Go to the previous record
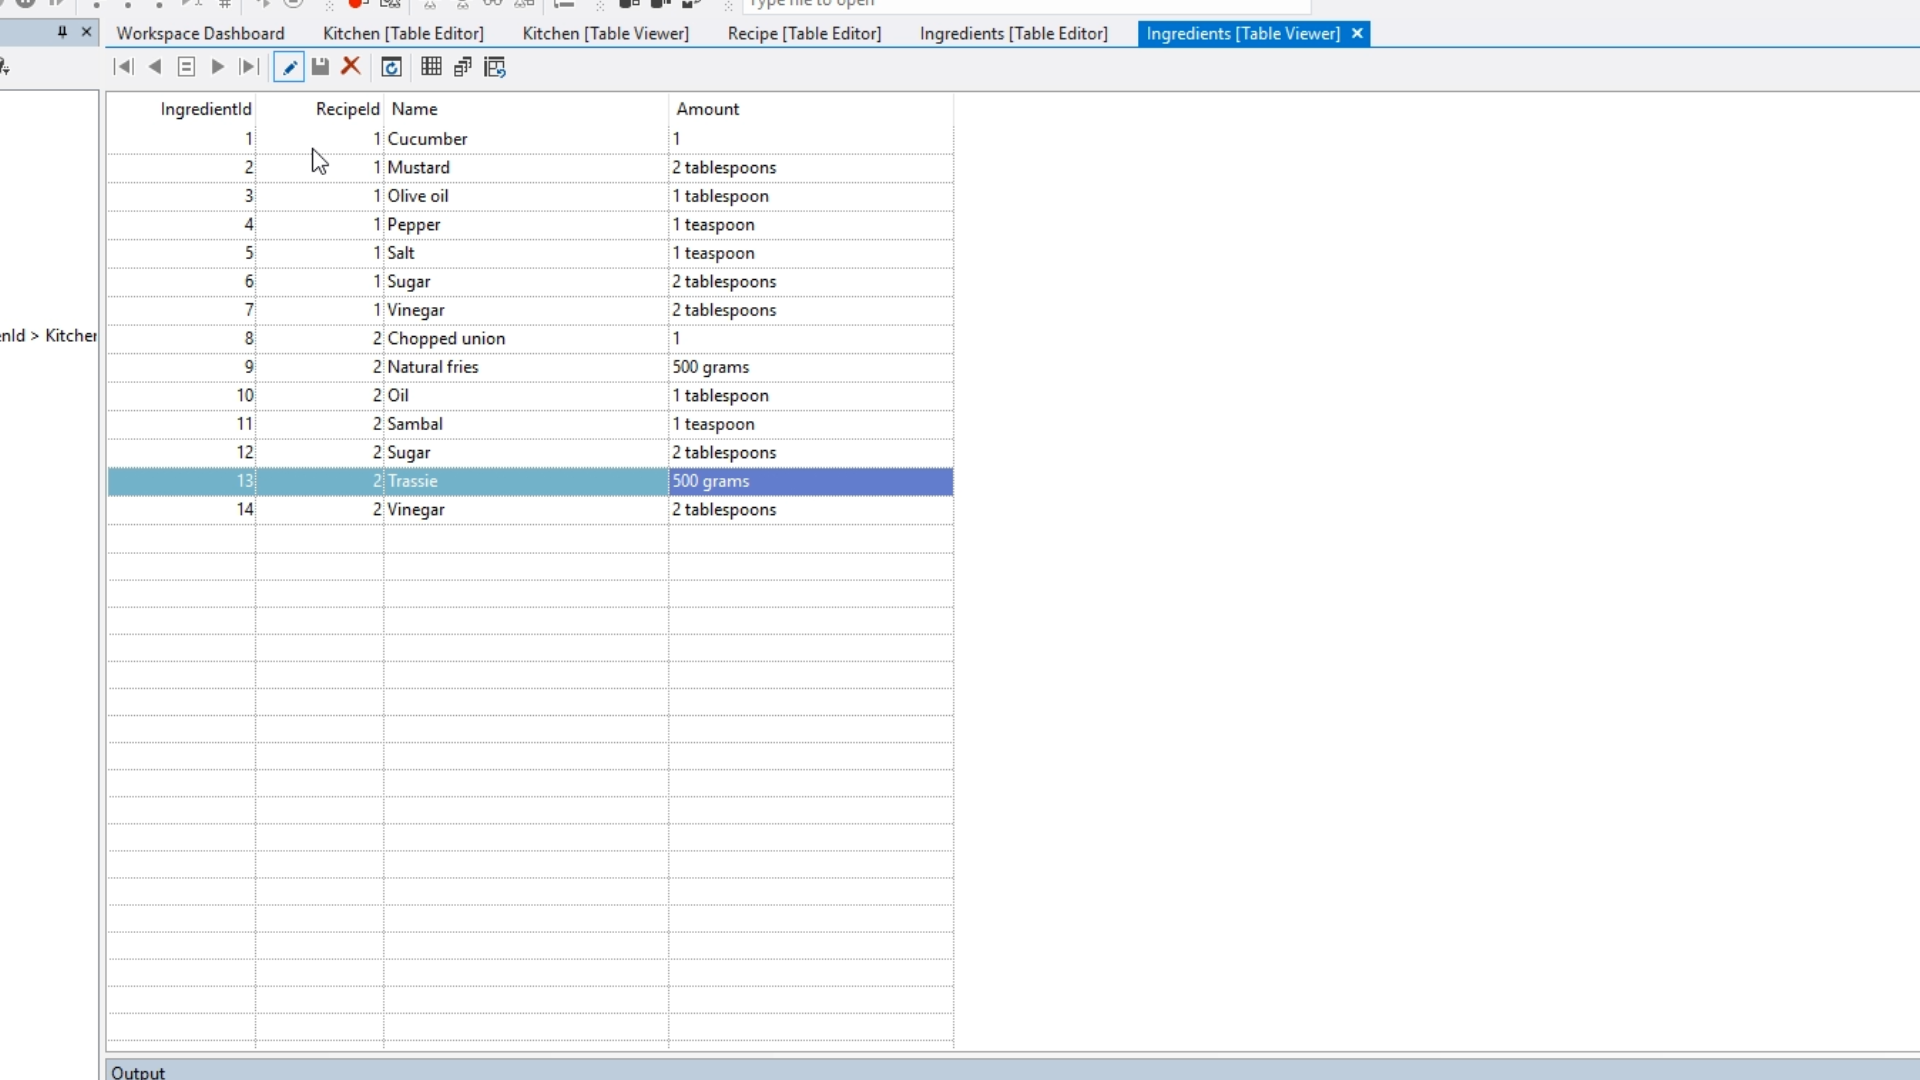 point(155,67)
